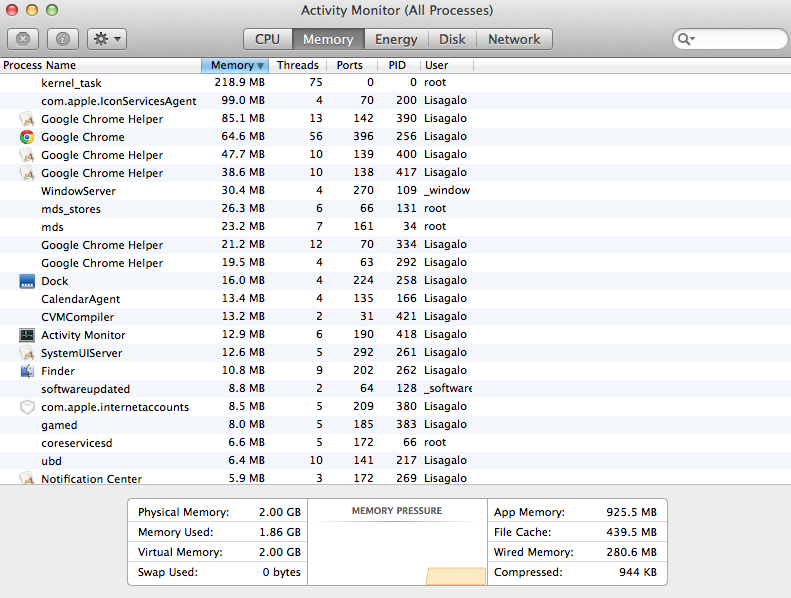Click PID 418 of Activity Monitor

(x=407, y=334)
